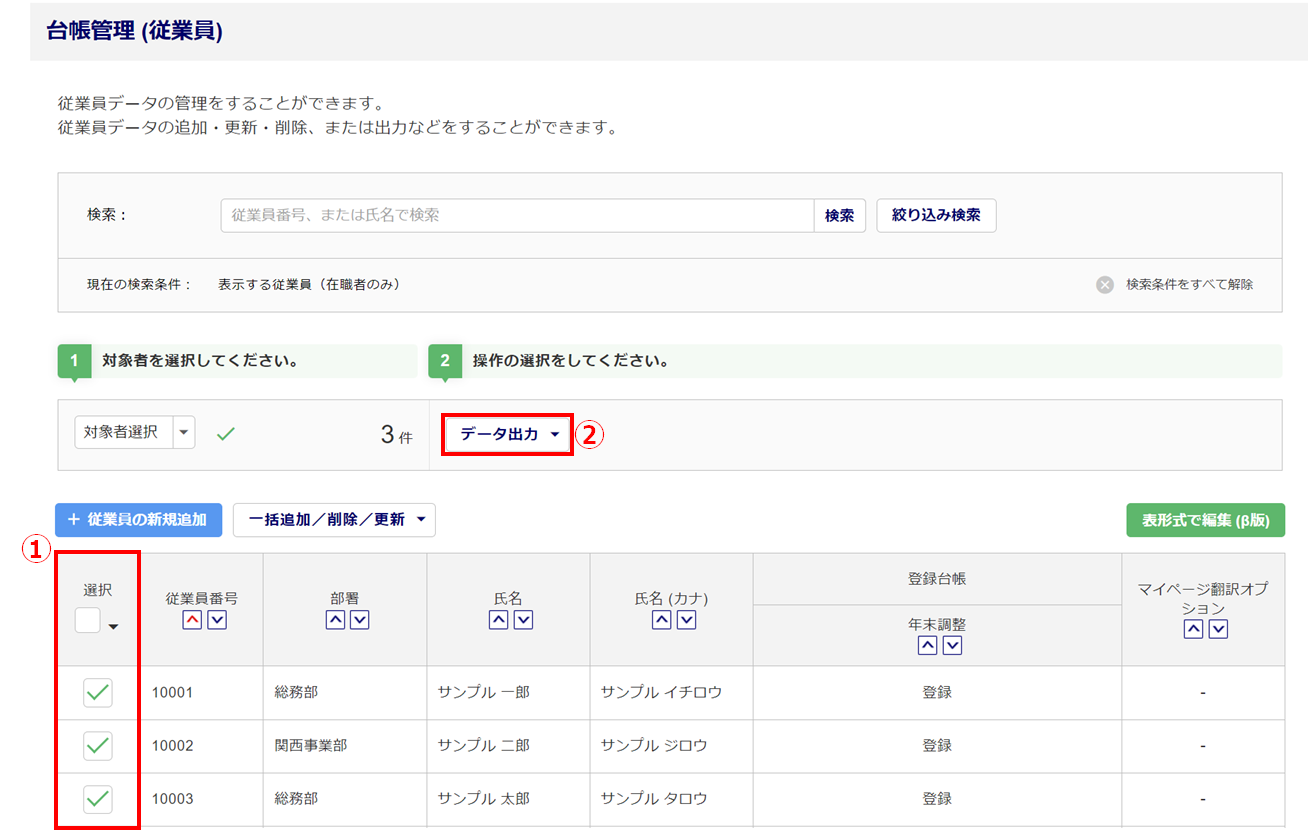Screen dimensions: 1313x830
Task: Sort 氏名 column descending
Action: pos(523,620)
